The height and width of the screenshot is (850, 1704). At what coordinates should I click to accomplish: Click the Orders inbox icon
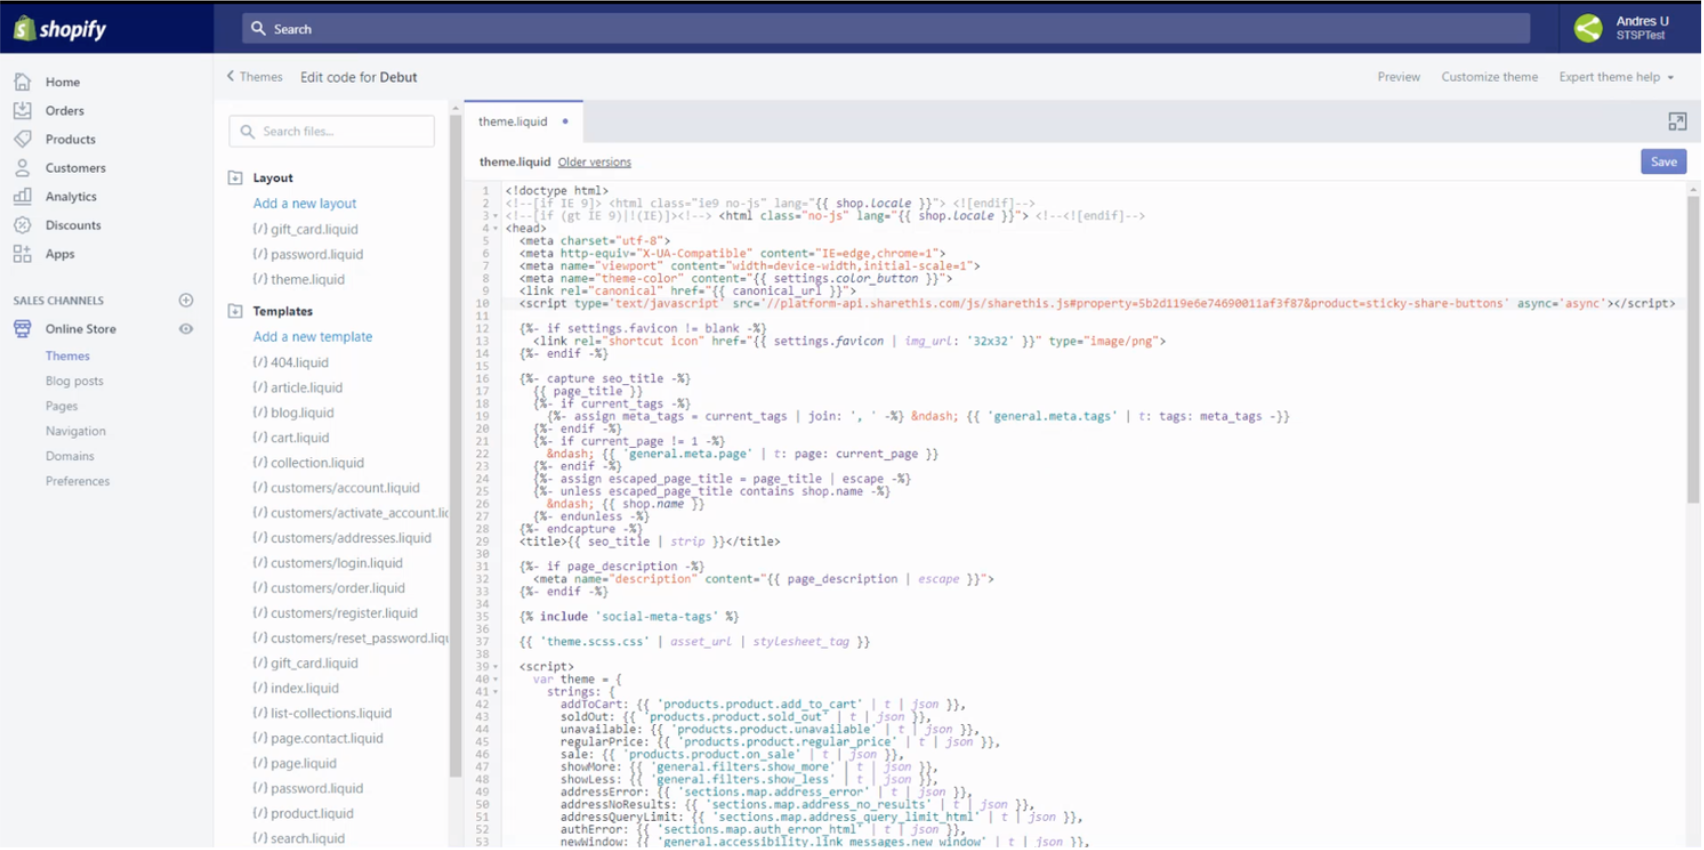(22, 110)
